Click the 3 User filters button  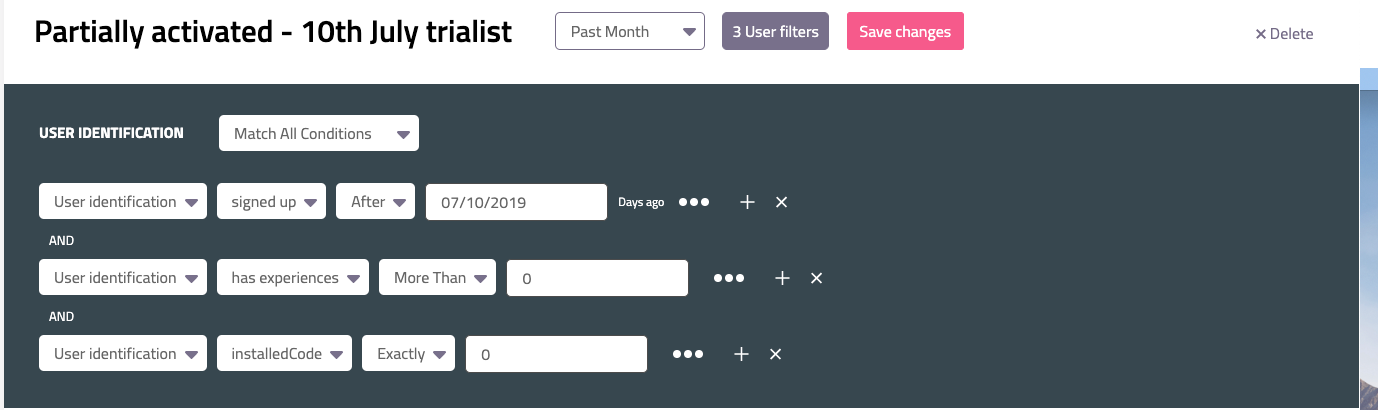coord(775,31)
